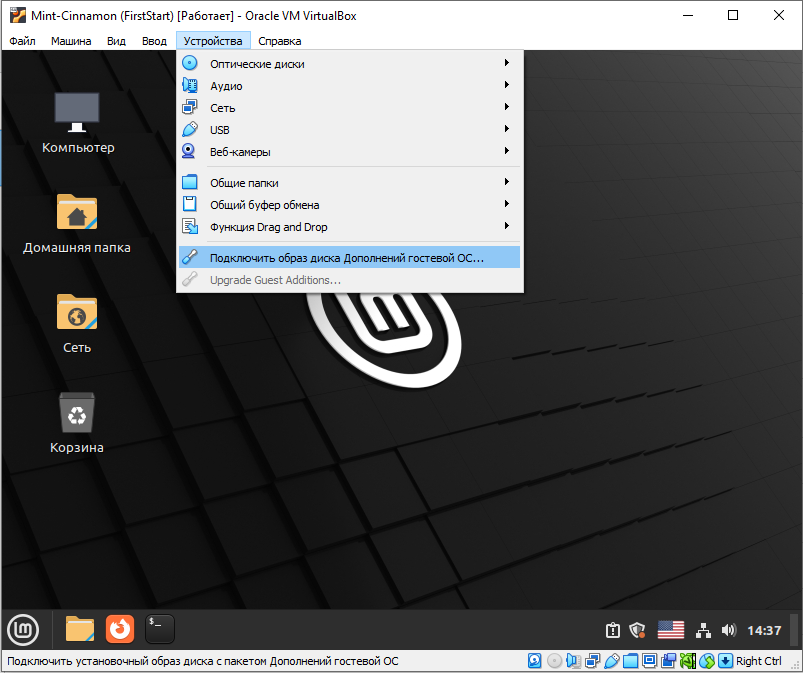The width and height of the screenshot is (803, 673).
Task: Expand the Веб-камеры submenu arrow
Action: (506, 151)
